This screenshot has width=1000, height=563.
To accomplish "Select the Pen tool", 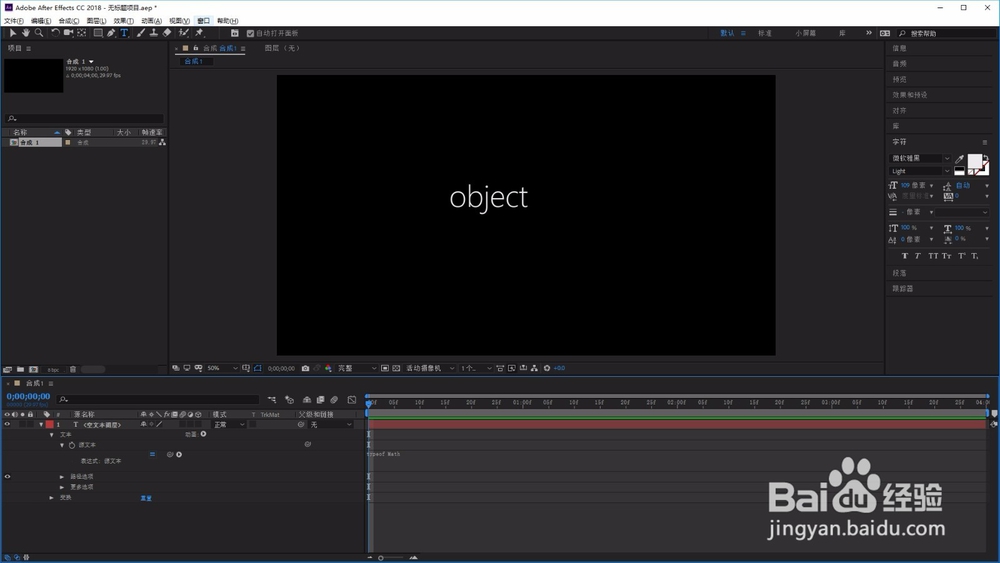I will tap(111, 33).
